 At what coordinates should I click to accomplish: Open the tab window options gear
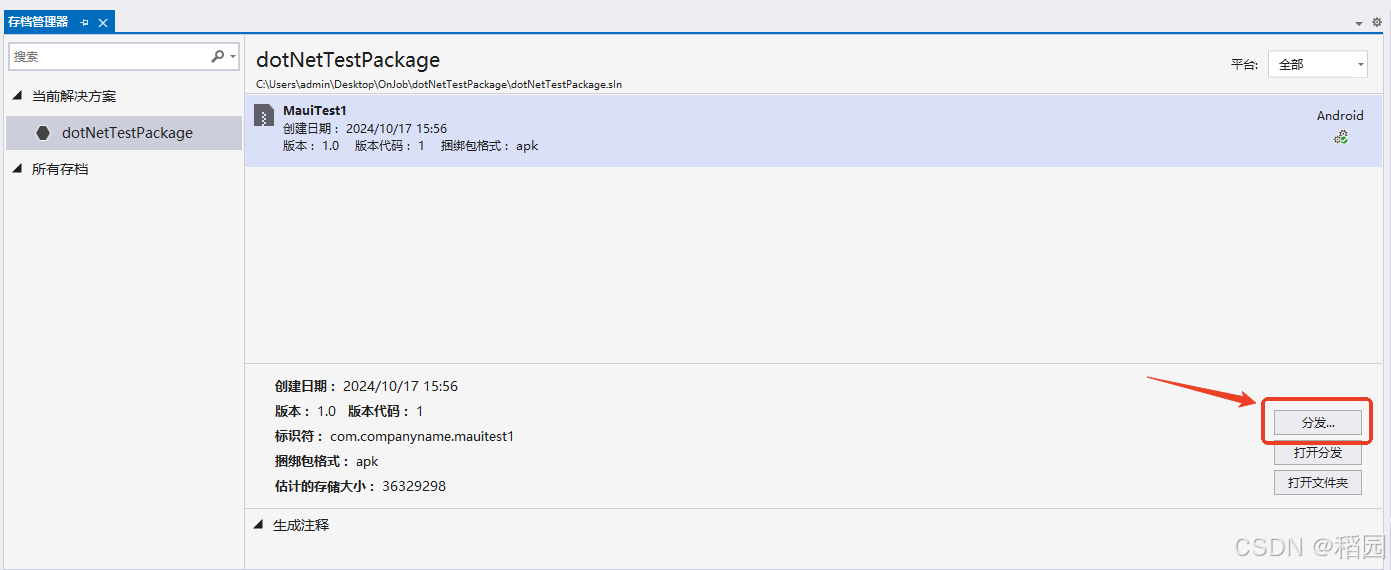click(x=1376, y=22)
